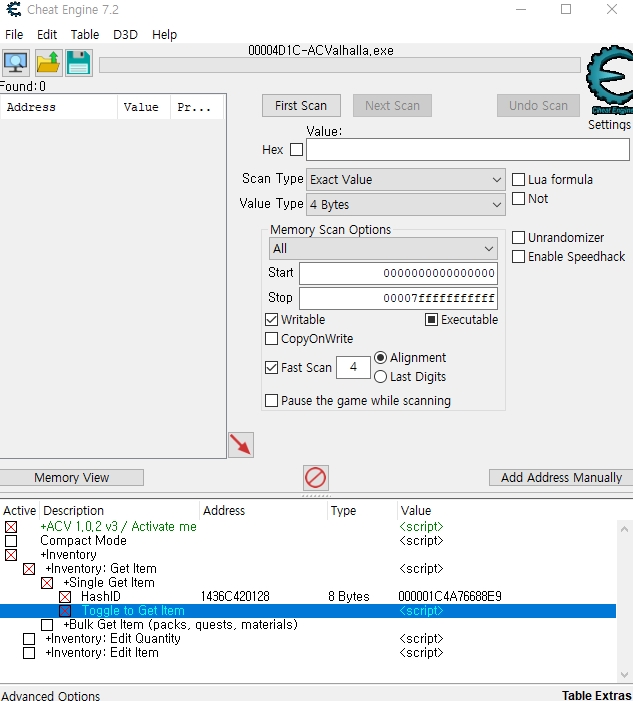This screenshot has width=633, height=701.
Task: Enable the Unrandomizer checkbox
Action: pos(518,237)
